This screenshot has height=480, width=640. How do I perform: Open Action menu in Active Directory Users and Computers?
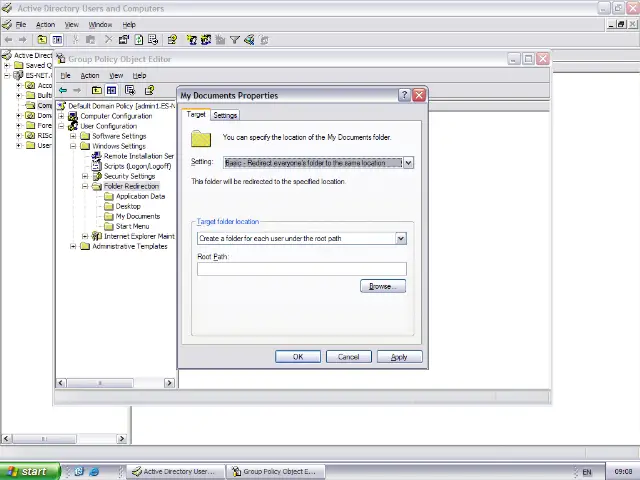click(x=45, y=24)
